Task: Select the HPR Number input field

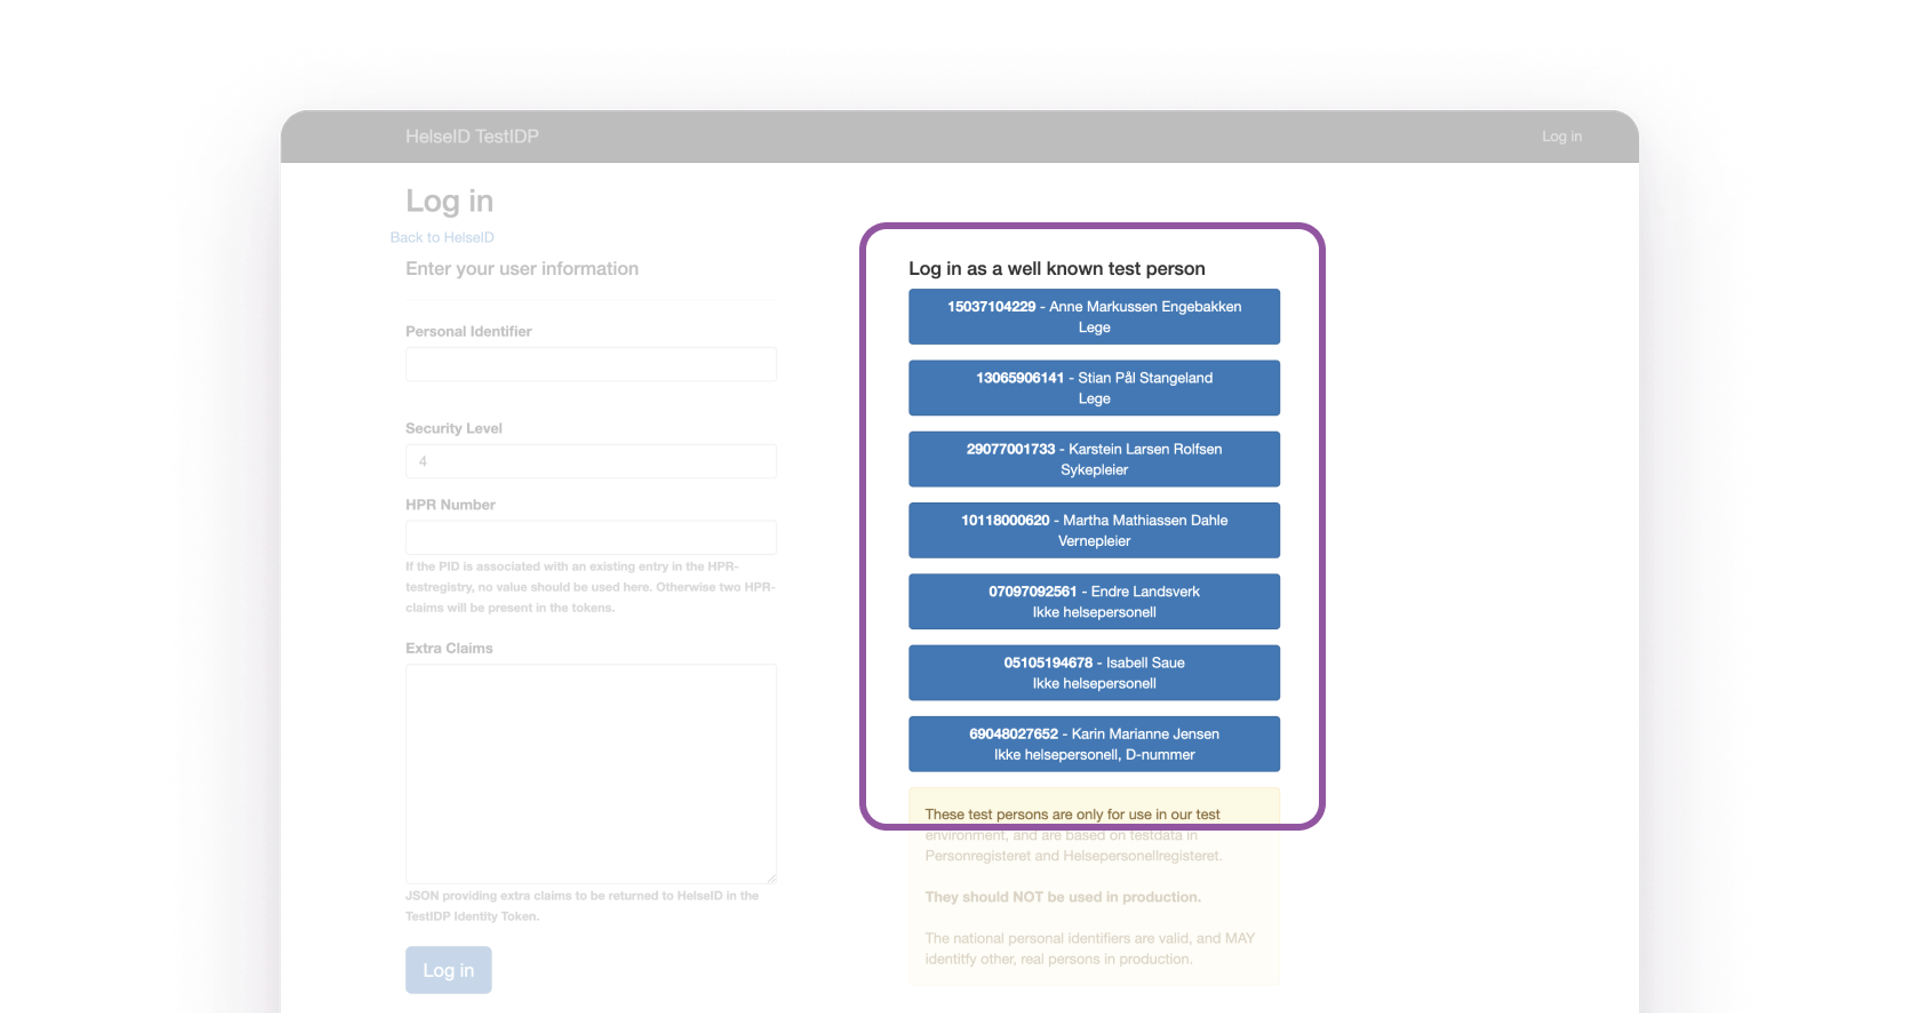Action: [x=591, y=537]
